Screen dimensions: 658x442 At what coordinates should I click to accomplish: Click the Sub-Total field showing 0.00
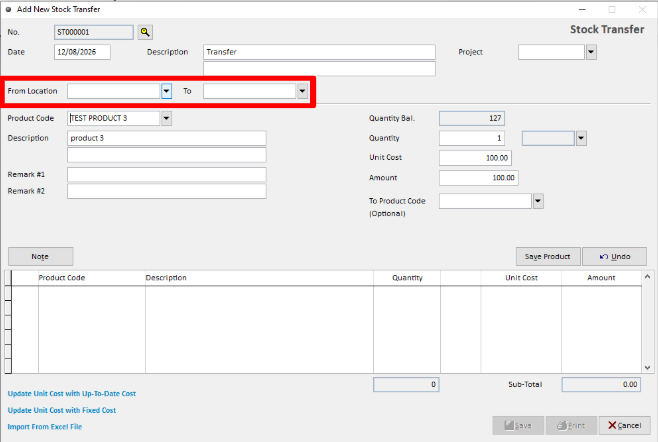pyautogui.click(x=601, y=384)
